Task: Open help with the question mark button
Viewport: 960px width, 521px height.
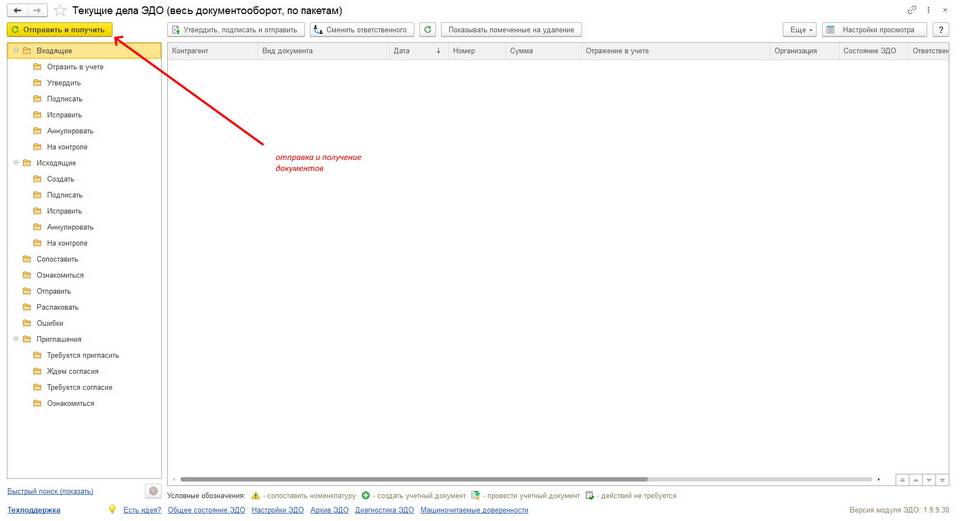Action: [x=941, y=29]
